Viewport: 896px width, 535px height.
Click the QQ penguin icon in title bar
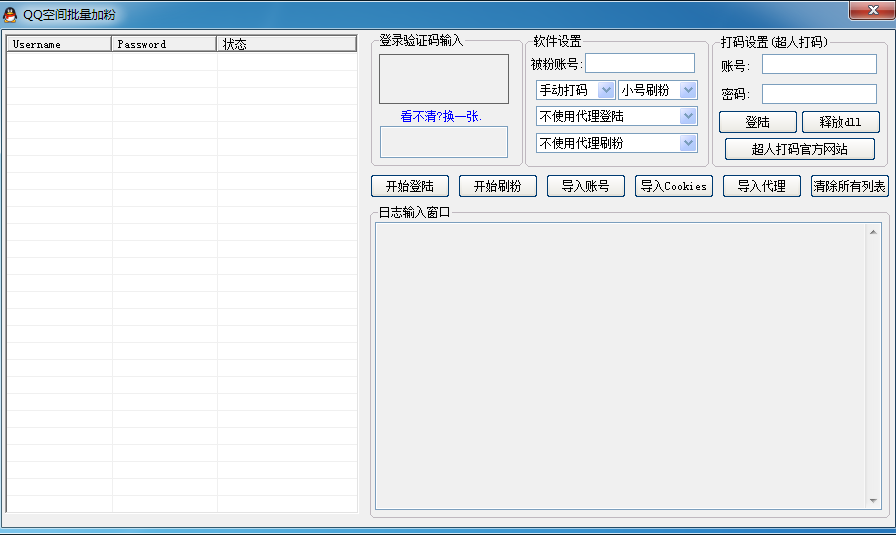[10, 15]
